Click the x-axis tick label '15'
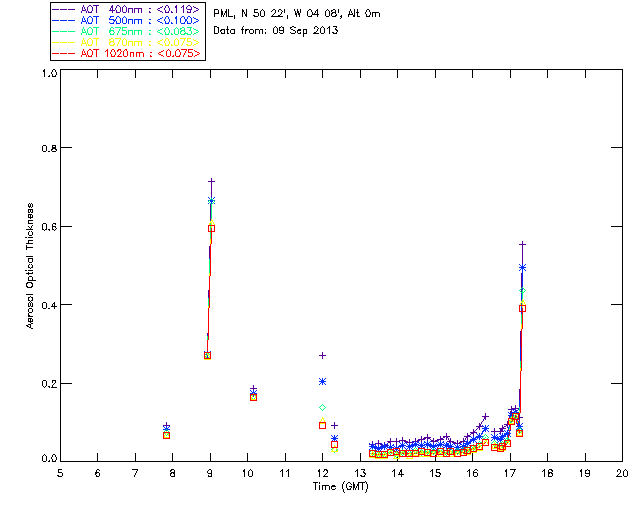Viewport: 640px width, 512px height. [x=435, y=473]
